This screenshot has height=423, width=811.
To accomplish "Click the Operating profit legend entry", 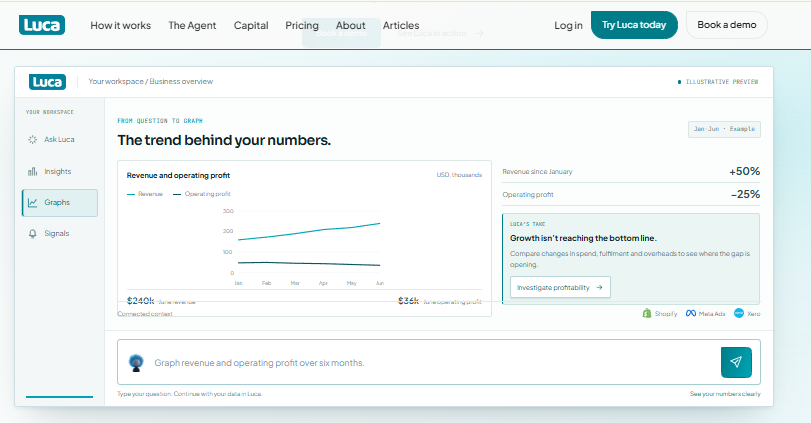I will 202,194.
